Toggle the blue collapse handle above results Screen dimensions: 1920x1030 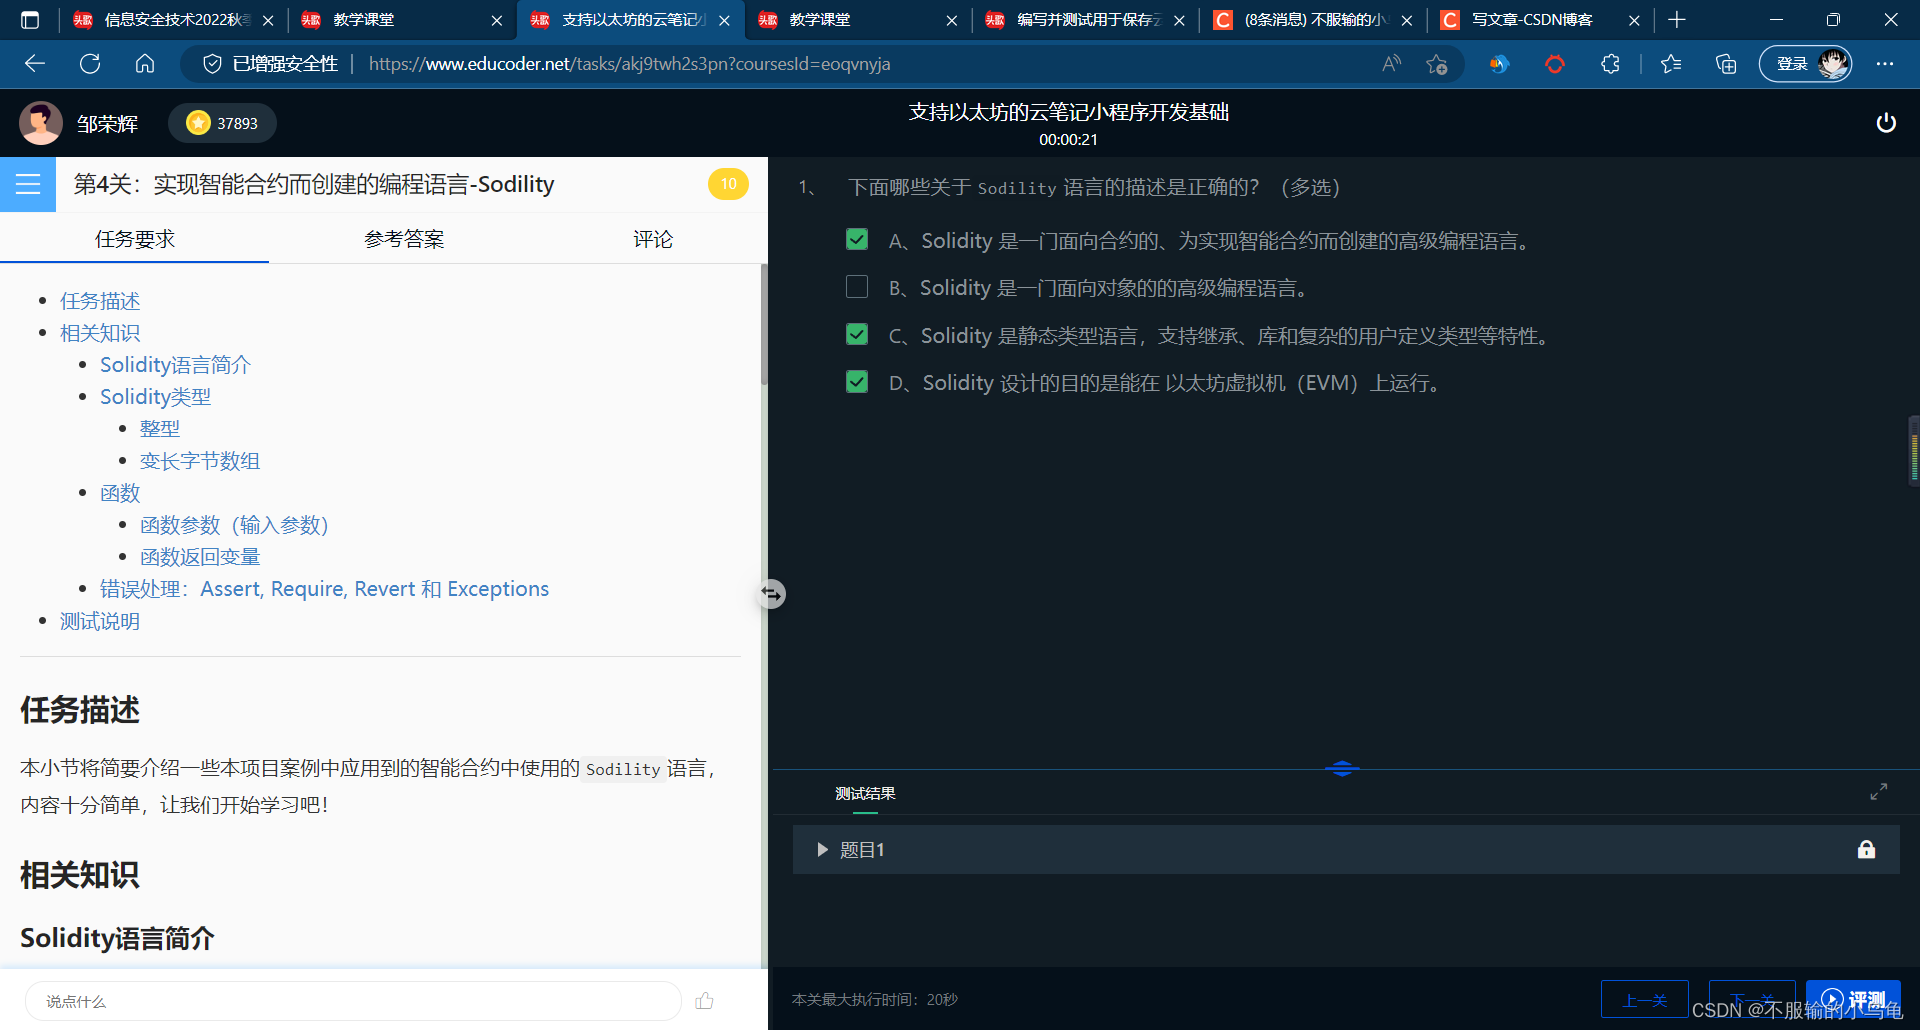coord(1342,768)
